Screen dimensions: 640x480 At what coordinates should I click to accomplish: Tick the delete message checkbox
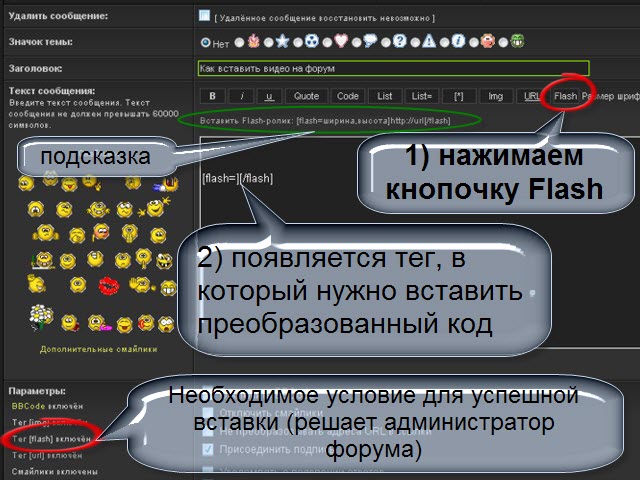(204, 16)
